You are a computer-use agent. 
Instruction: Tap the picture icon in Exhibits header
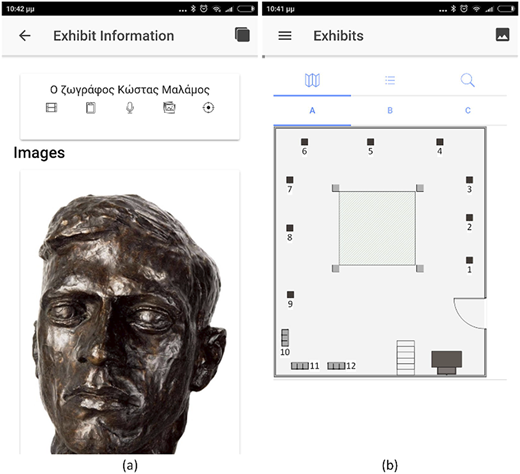(502, 35)
